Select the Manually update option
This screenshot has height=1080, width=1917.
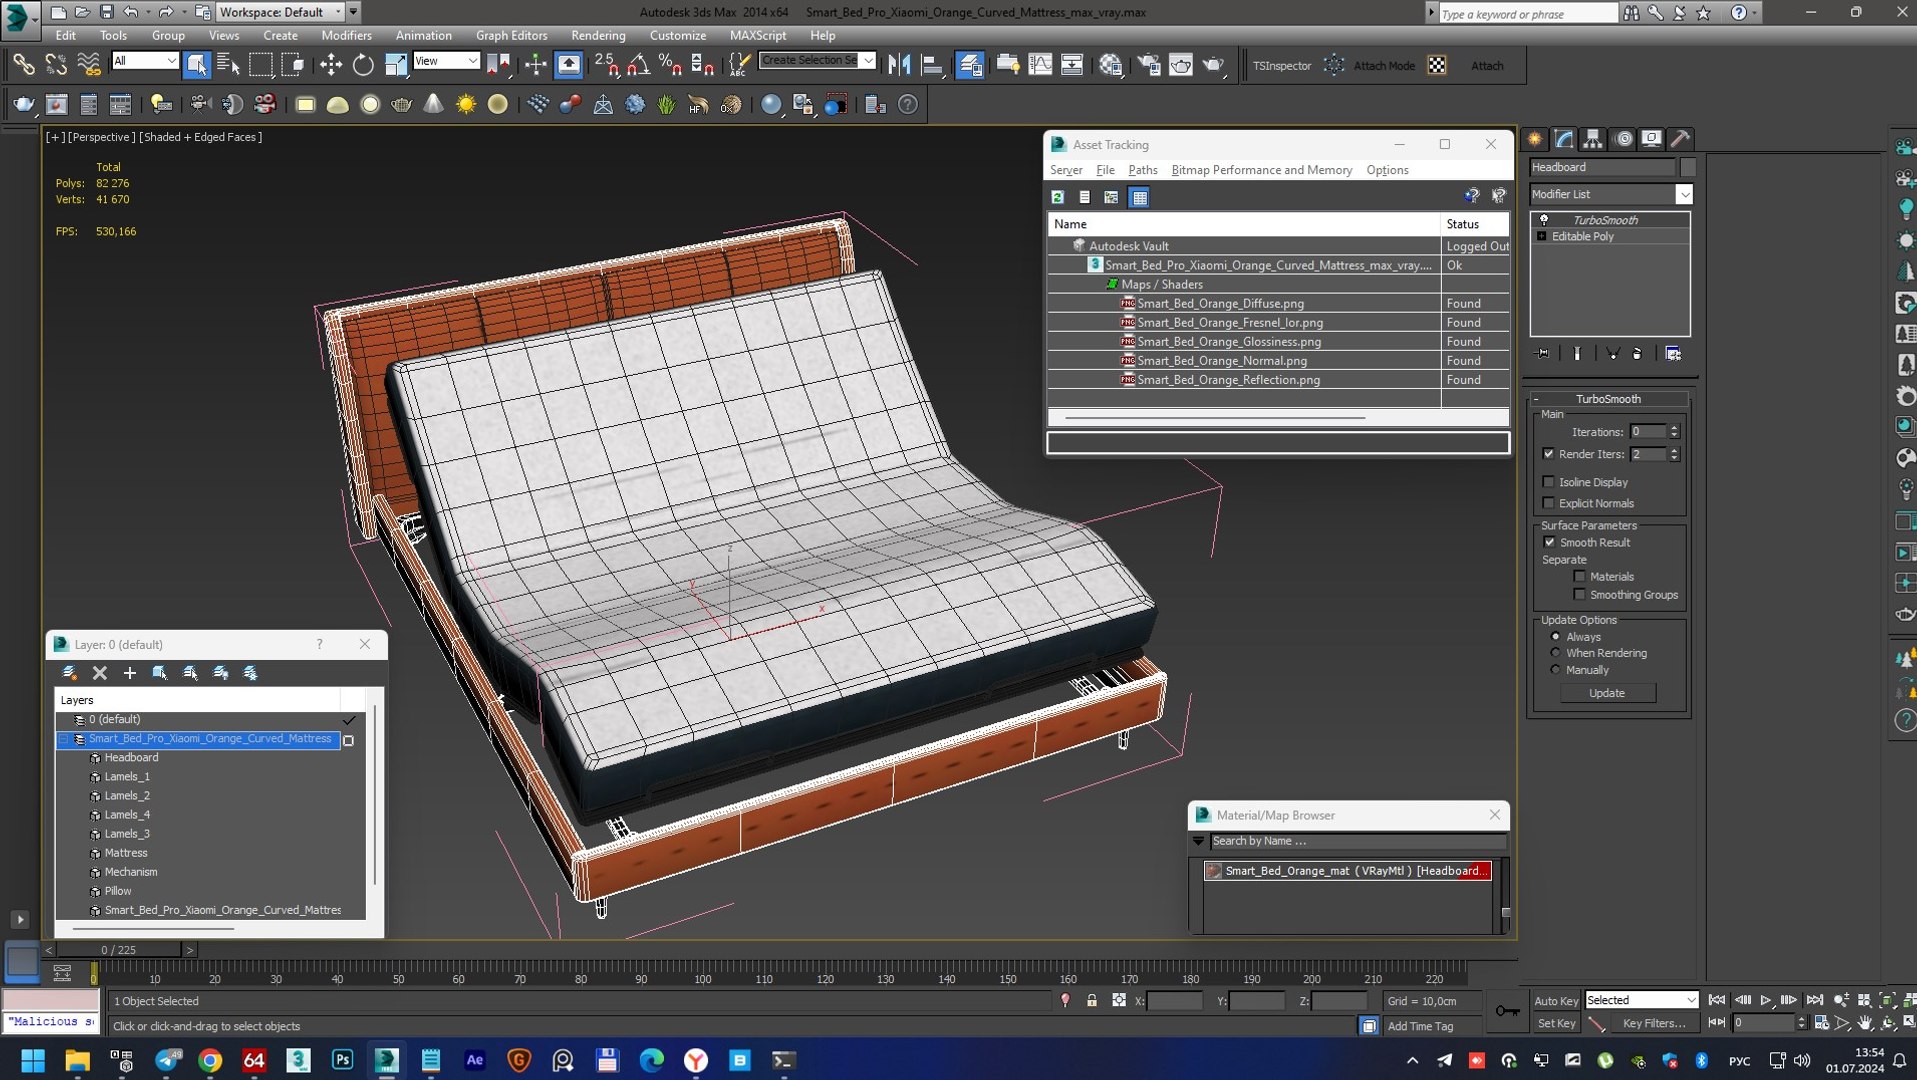(x=1555, y=670)
